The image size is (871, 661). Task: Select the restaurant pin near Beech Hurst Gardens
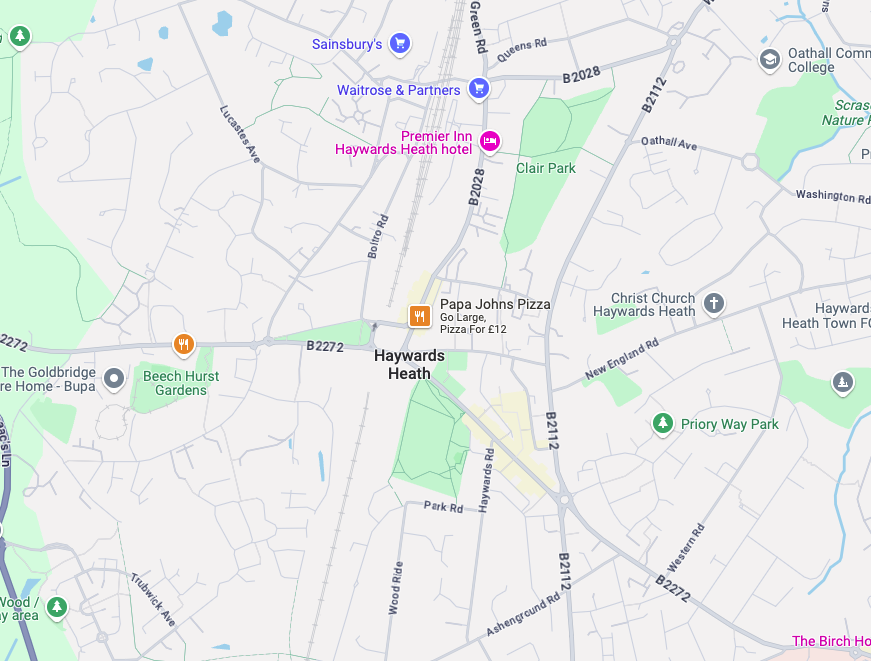[183, 345]
